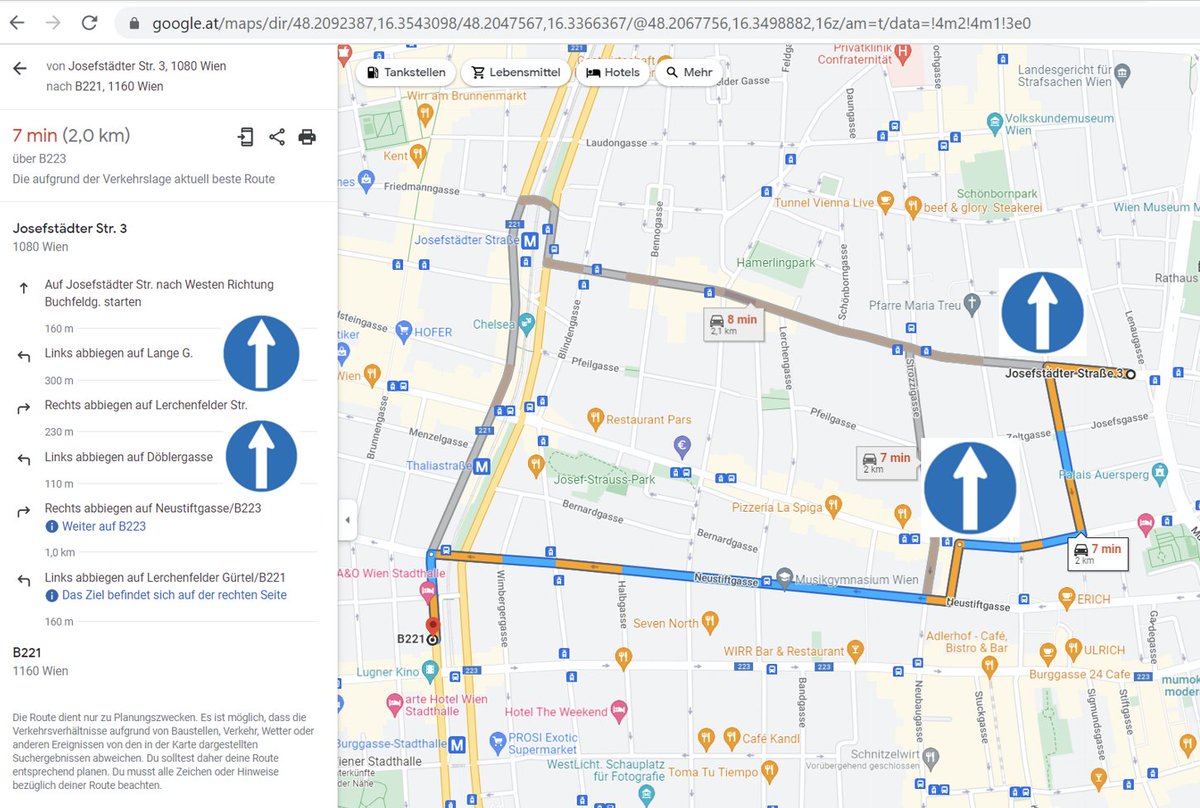Click the HOFER shopping marker
The height and width of the screenshot is (808, 1200).
[403, 331]
